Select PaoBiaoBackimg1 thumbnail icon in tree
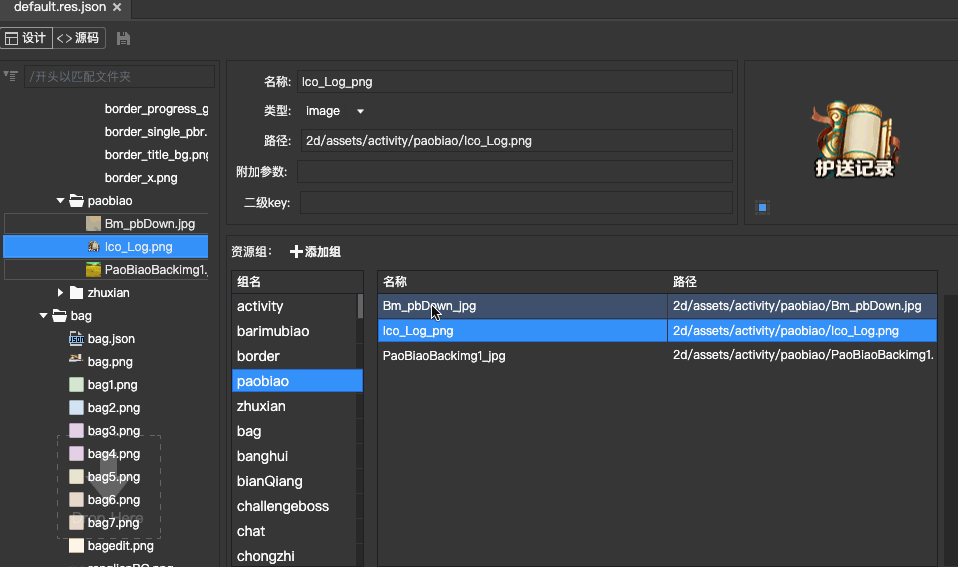This screenshot has width=958, height=567. 93,269
